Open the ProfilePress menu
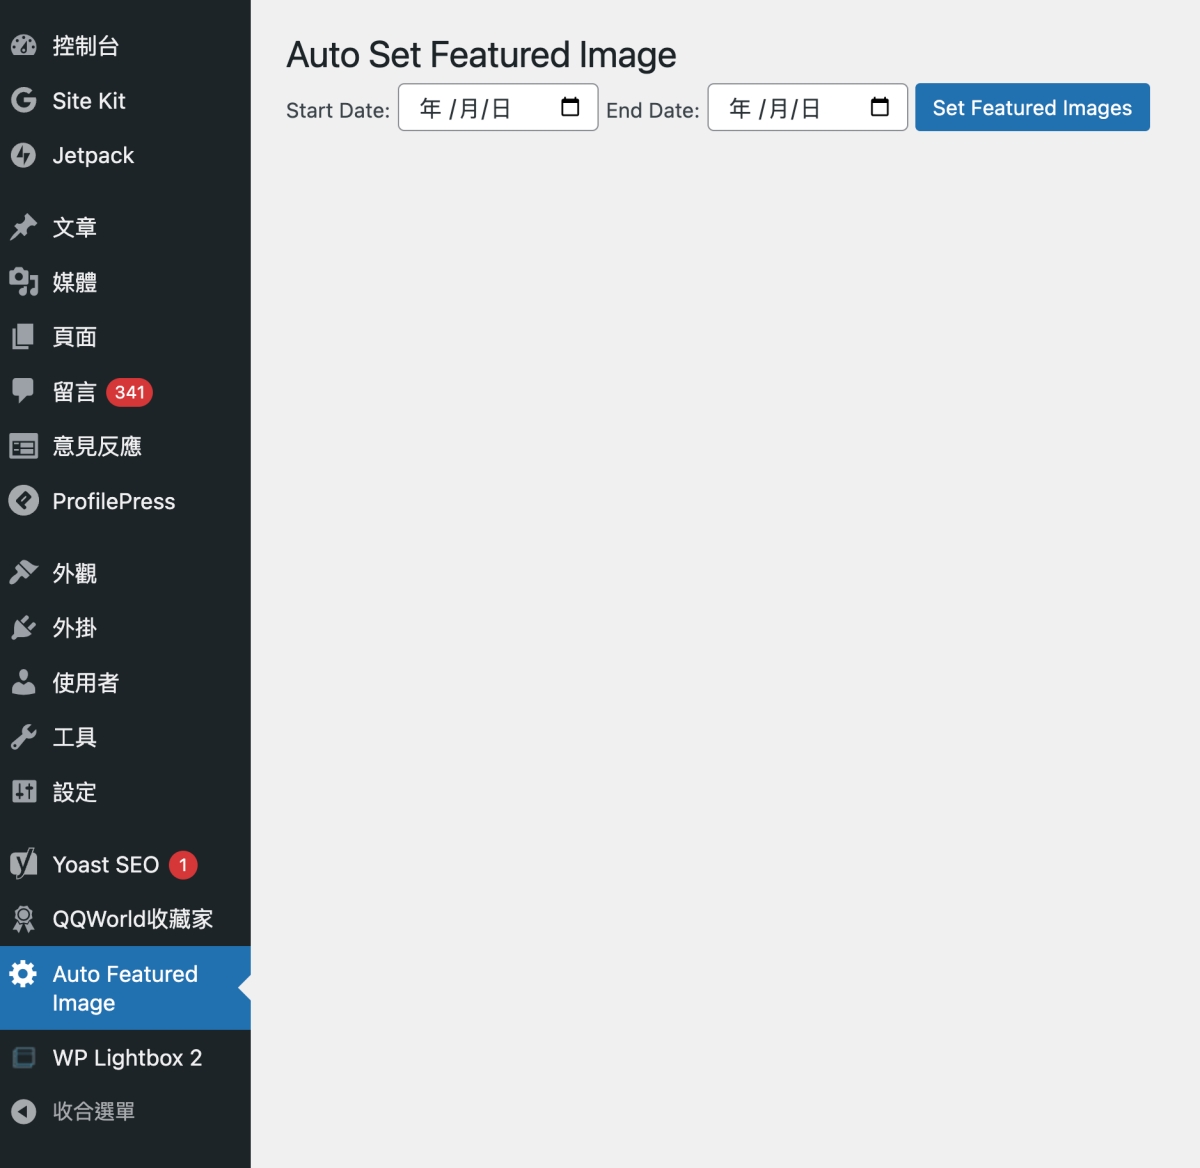This screenshot has height=1168, width=1200. click(113, 502)
